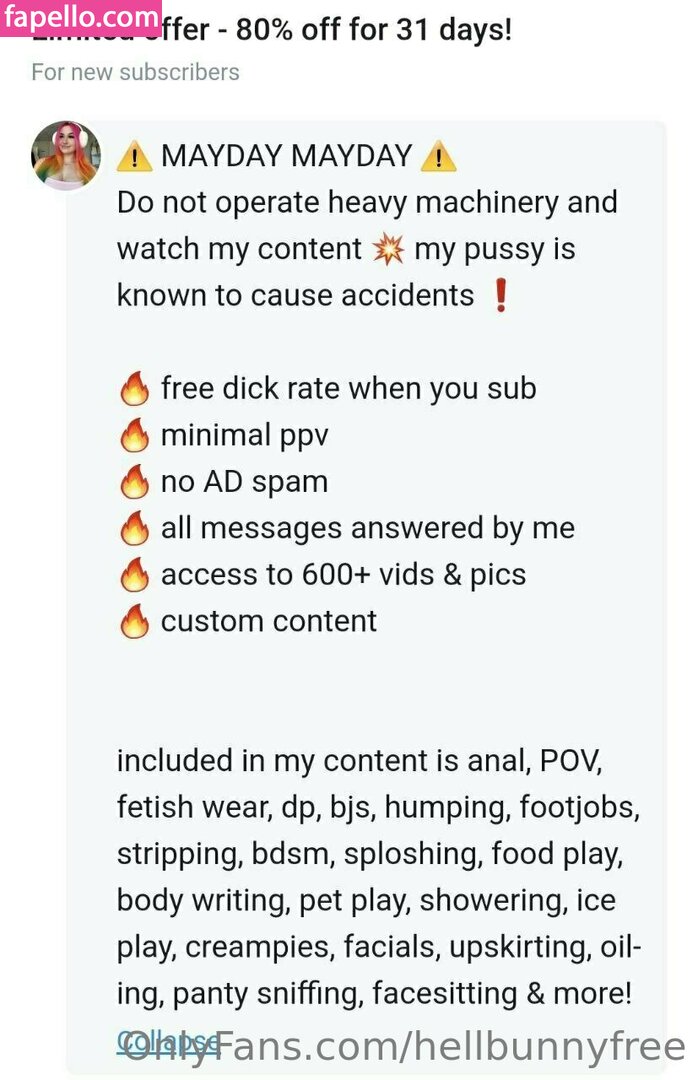Click the fapello.com logo badge
This screenshot has width=698, height=1080.
(x=81, y=17)
